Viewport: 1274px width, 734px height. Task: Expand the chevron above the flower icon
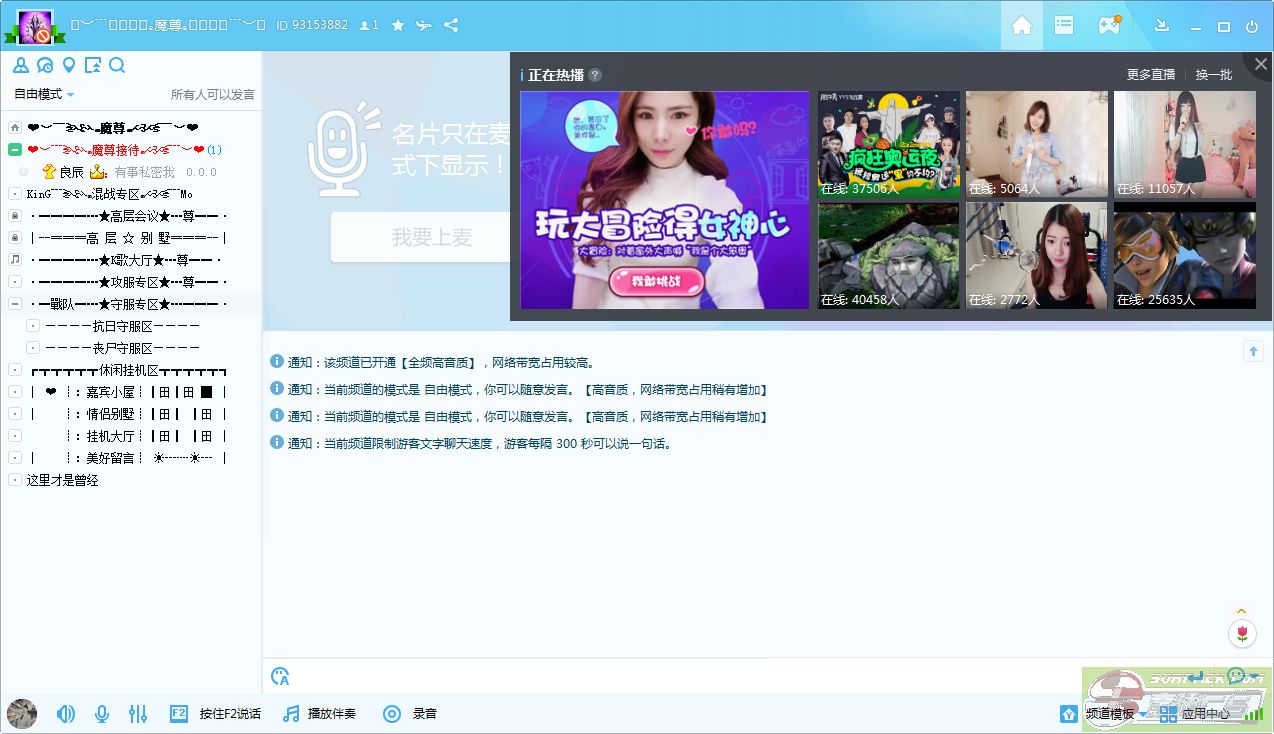click(1242, 611)
